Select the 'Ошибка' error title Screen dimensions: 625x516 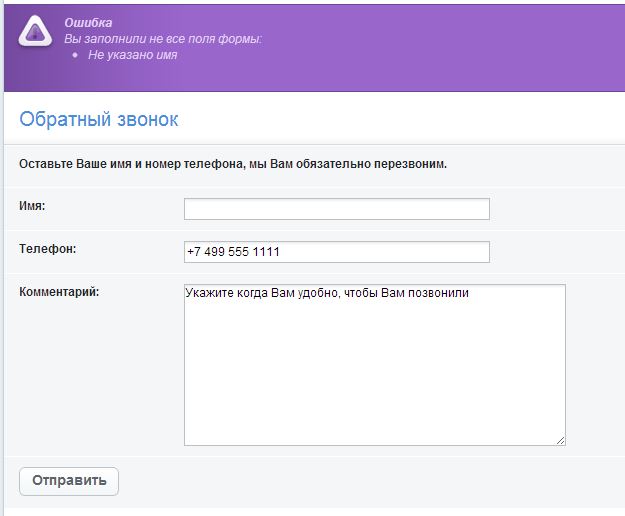point(88,23)
